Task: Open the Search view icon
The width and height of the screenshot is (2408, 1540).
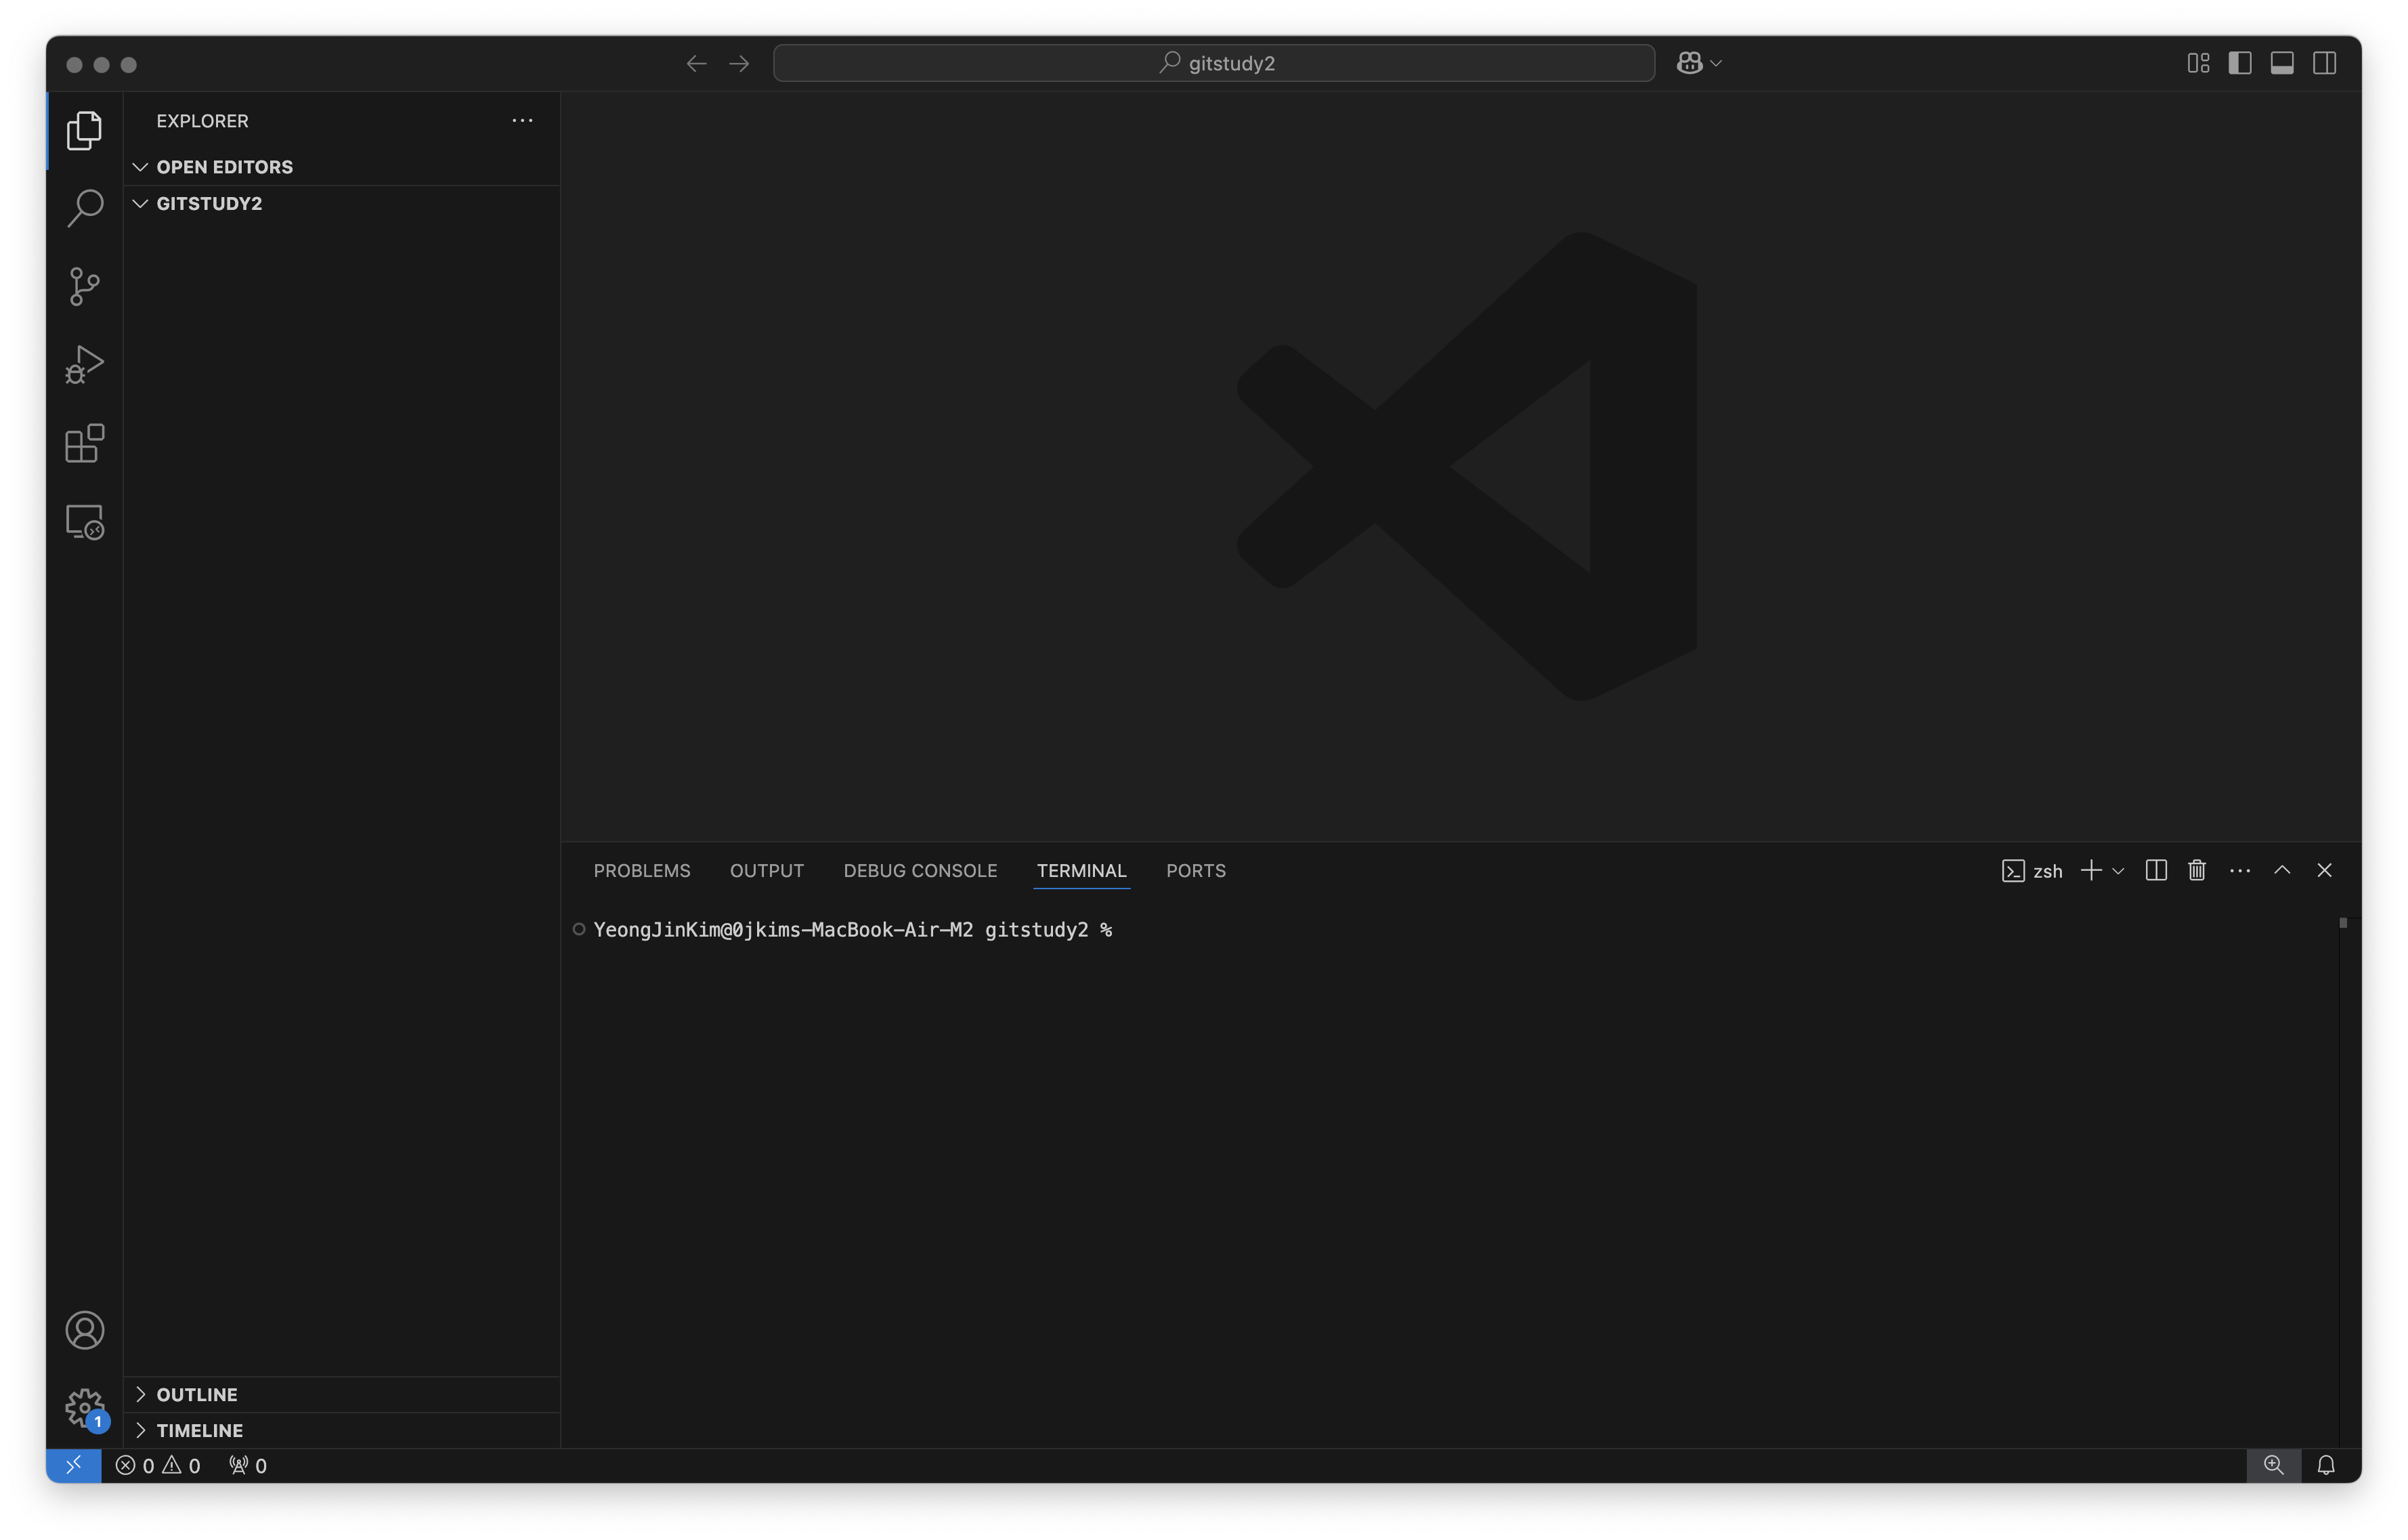Action: point(85,208)
